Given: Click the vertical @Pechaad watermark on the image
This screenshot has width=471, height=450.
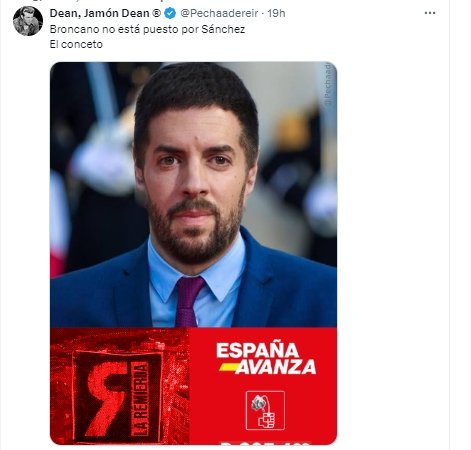Looking at the screenshot, I should pyautogui.click(x=328, y=85).
